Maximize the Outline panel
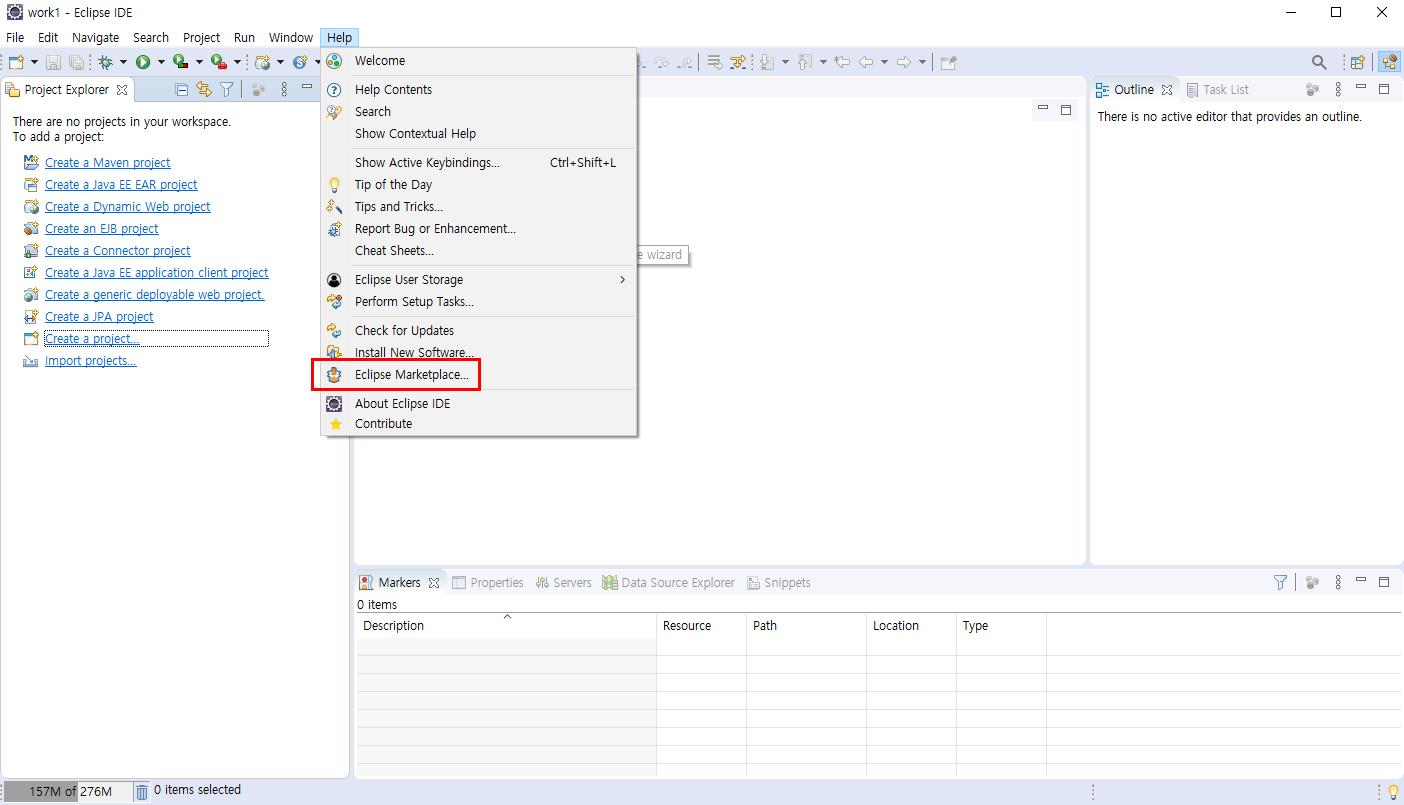The width and height of the screenshot is (1404, 805). point(1384,89)
